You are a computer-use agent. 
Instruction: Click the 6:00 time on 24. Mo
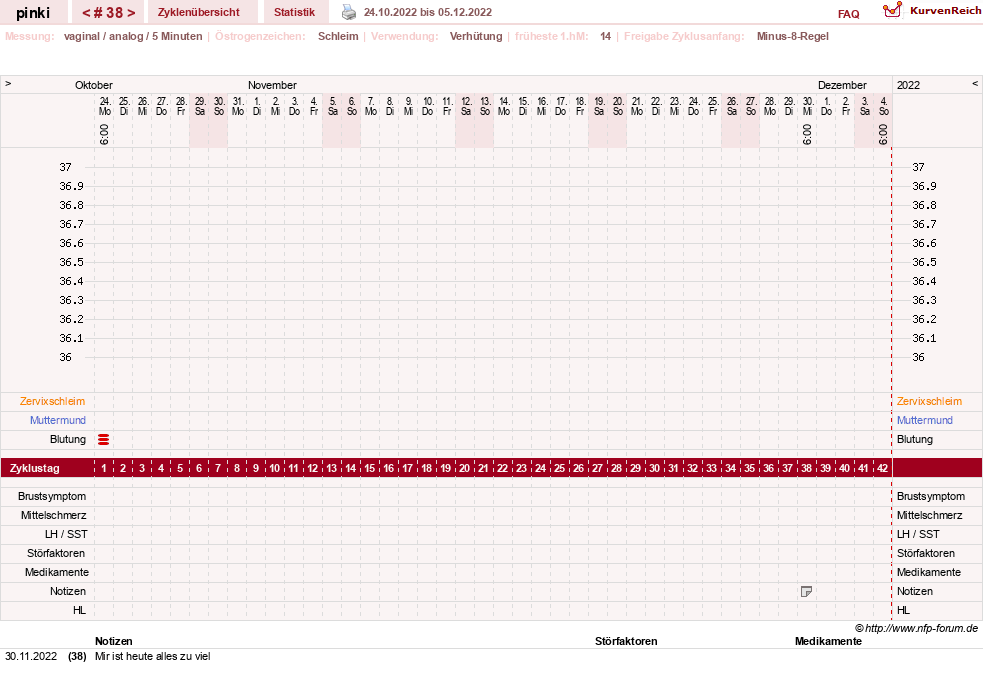[x=104, y=134]
